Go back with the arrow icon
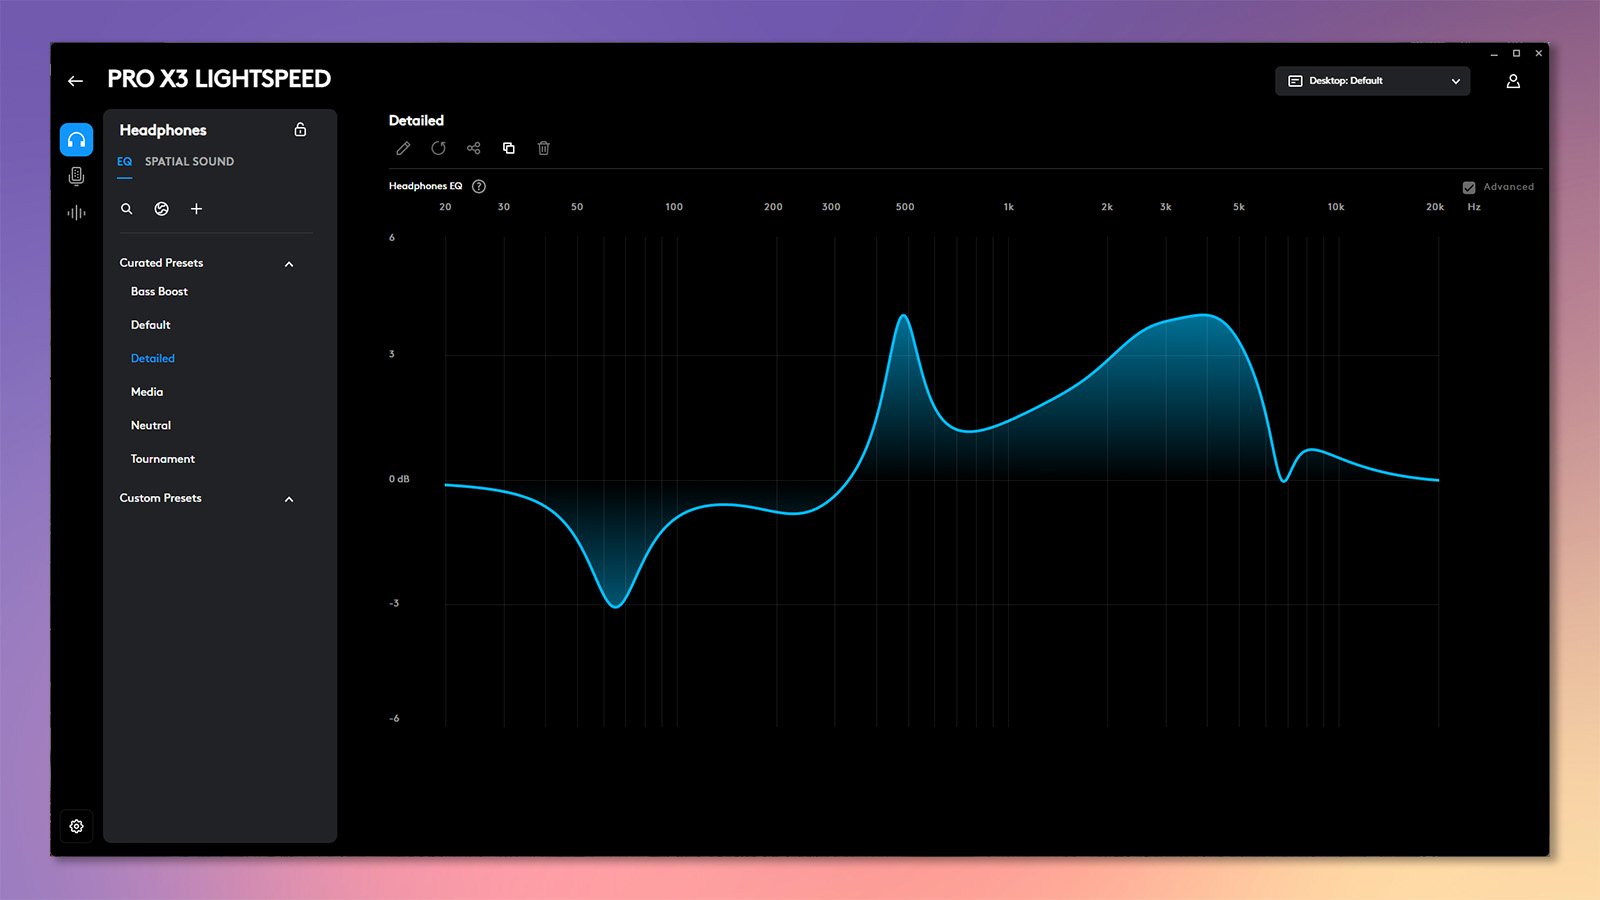 pyautogui.click(x=76, y=81)
